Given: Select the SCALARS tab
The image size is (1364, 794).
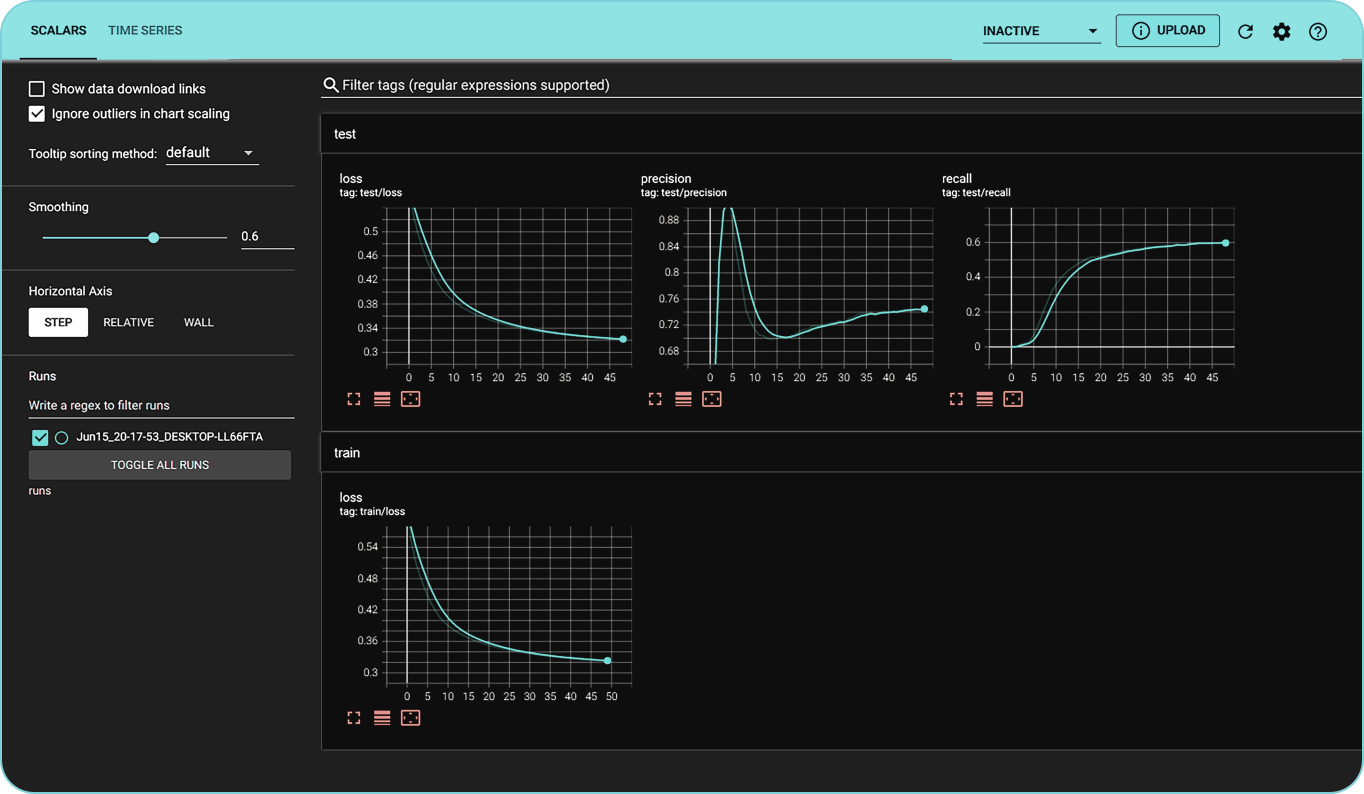Looking at the screenshot, I should [58, 30].
